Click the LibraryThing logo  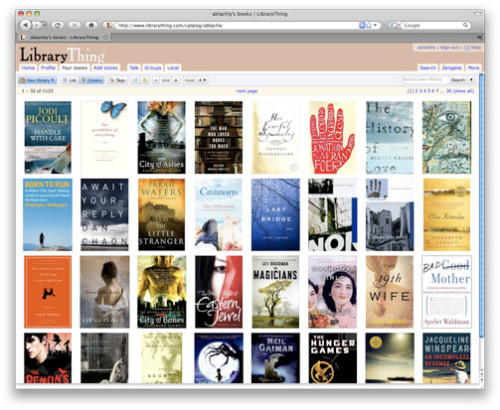pos(62,55)
